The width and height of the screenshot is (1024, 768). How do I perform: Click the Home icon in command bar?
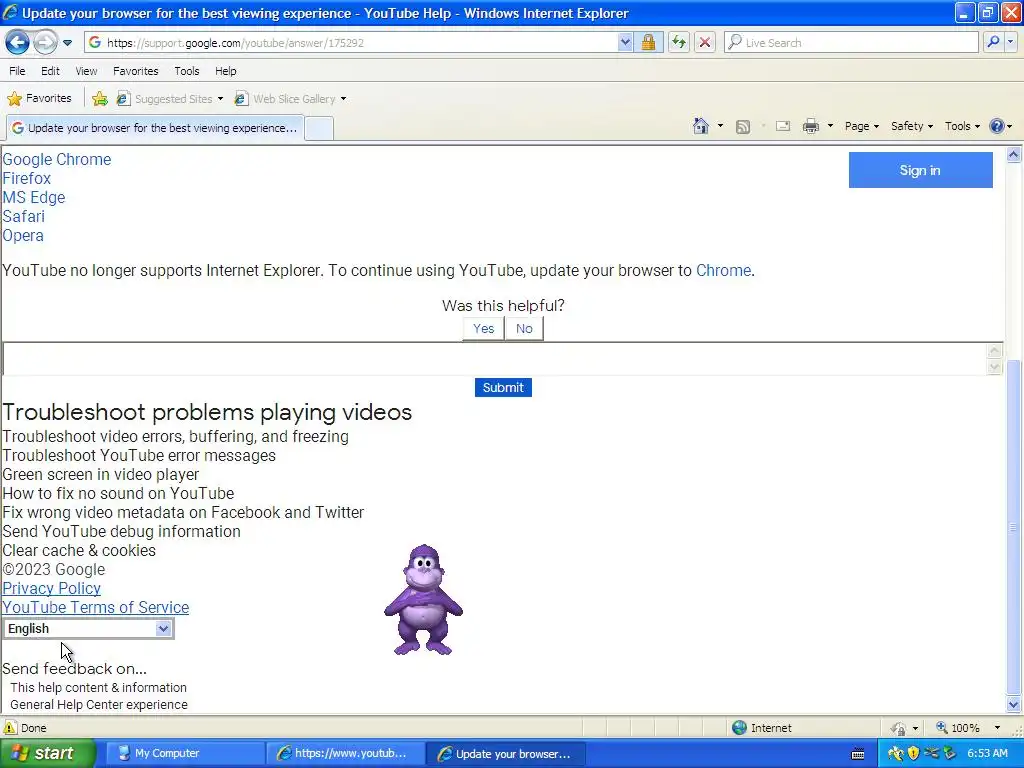[701, 126]
